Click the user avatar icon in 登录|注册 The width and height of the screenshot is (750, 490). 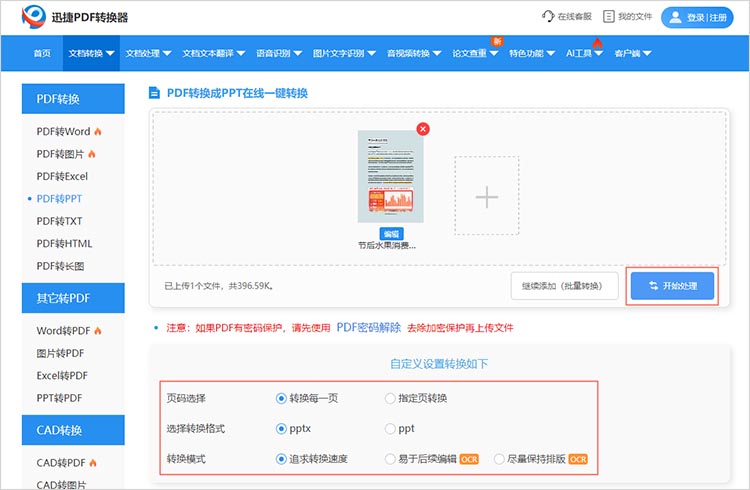point(675,17)
